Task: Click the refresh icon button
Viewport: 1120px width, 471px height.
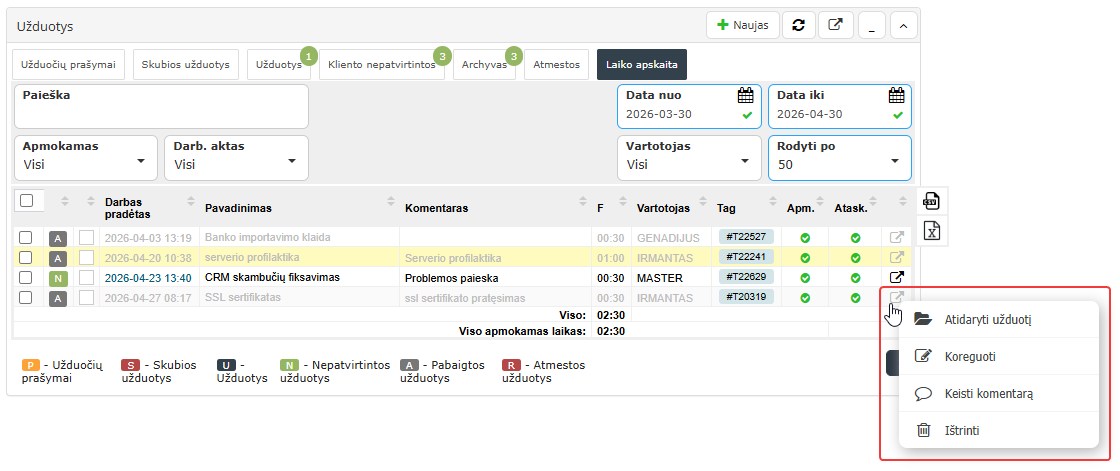Action: click(799, 25)
